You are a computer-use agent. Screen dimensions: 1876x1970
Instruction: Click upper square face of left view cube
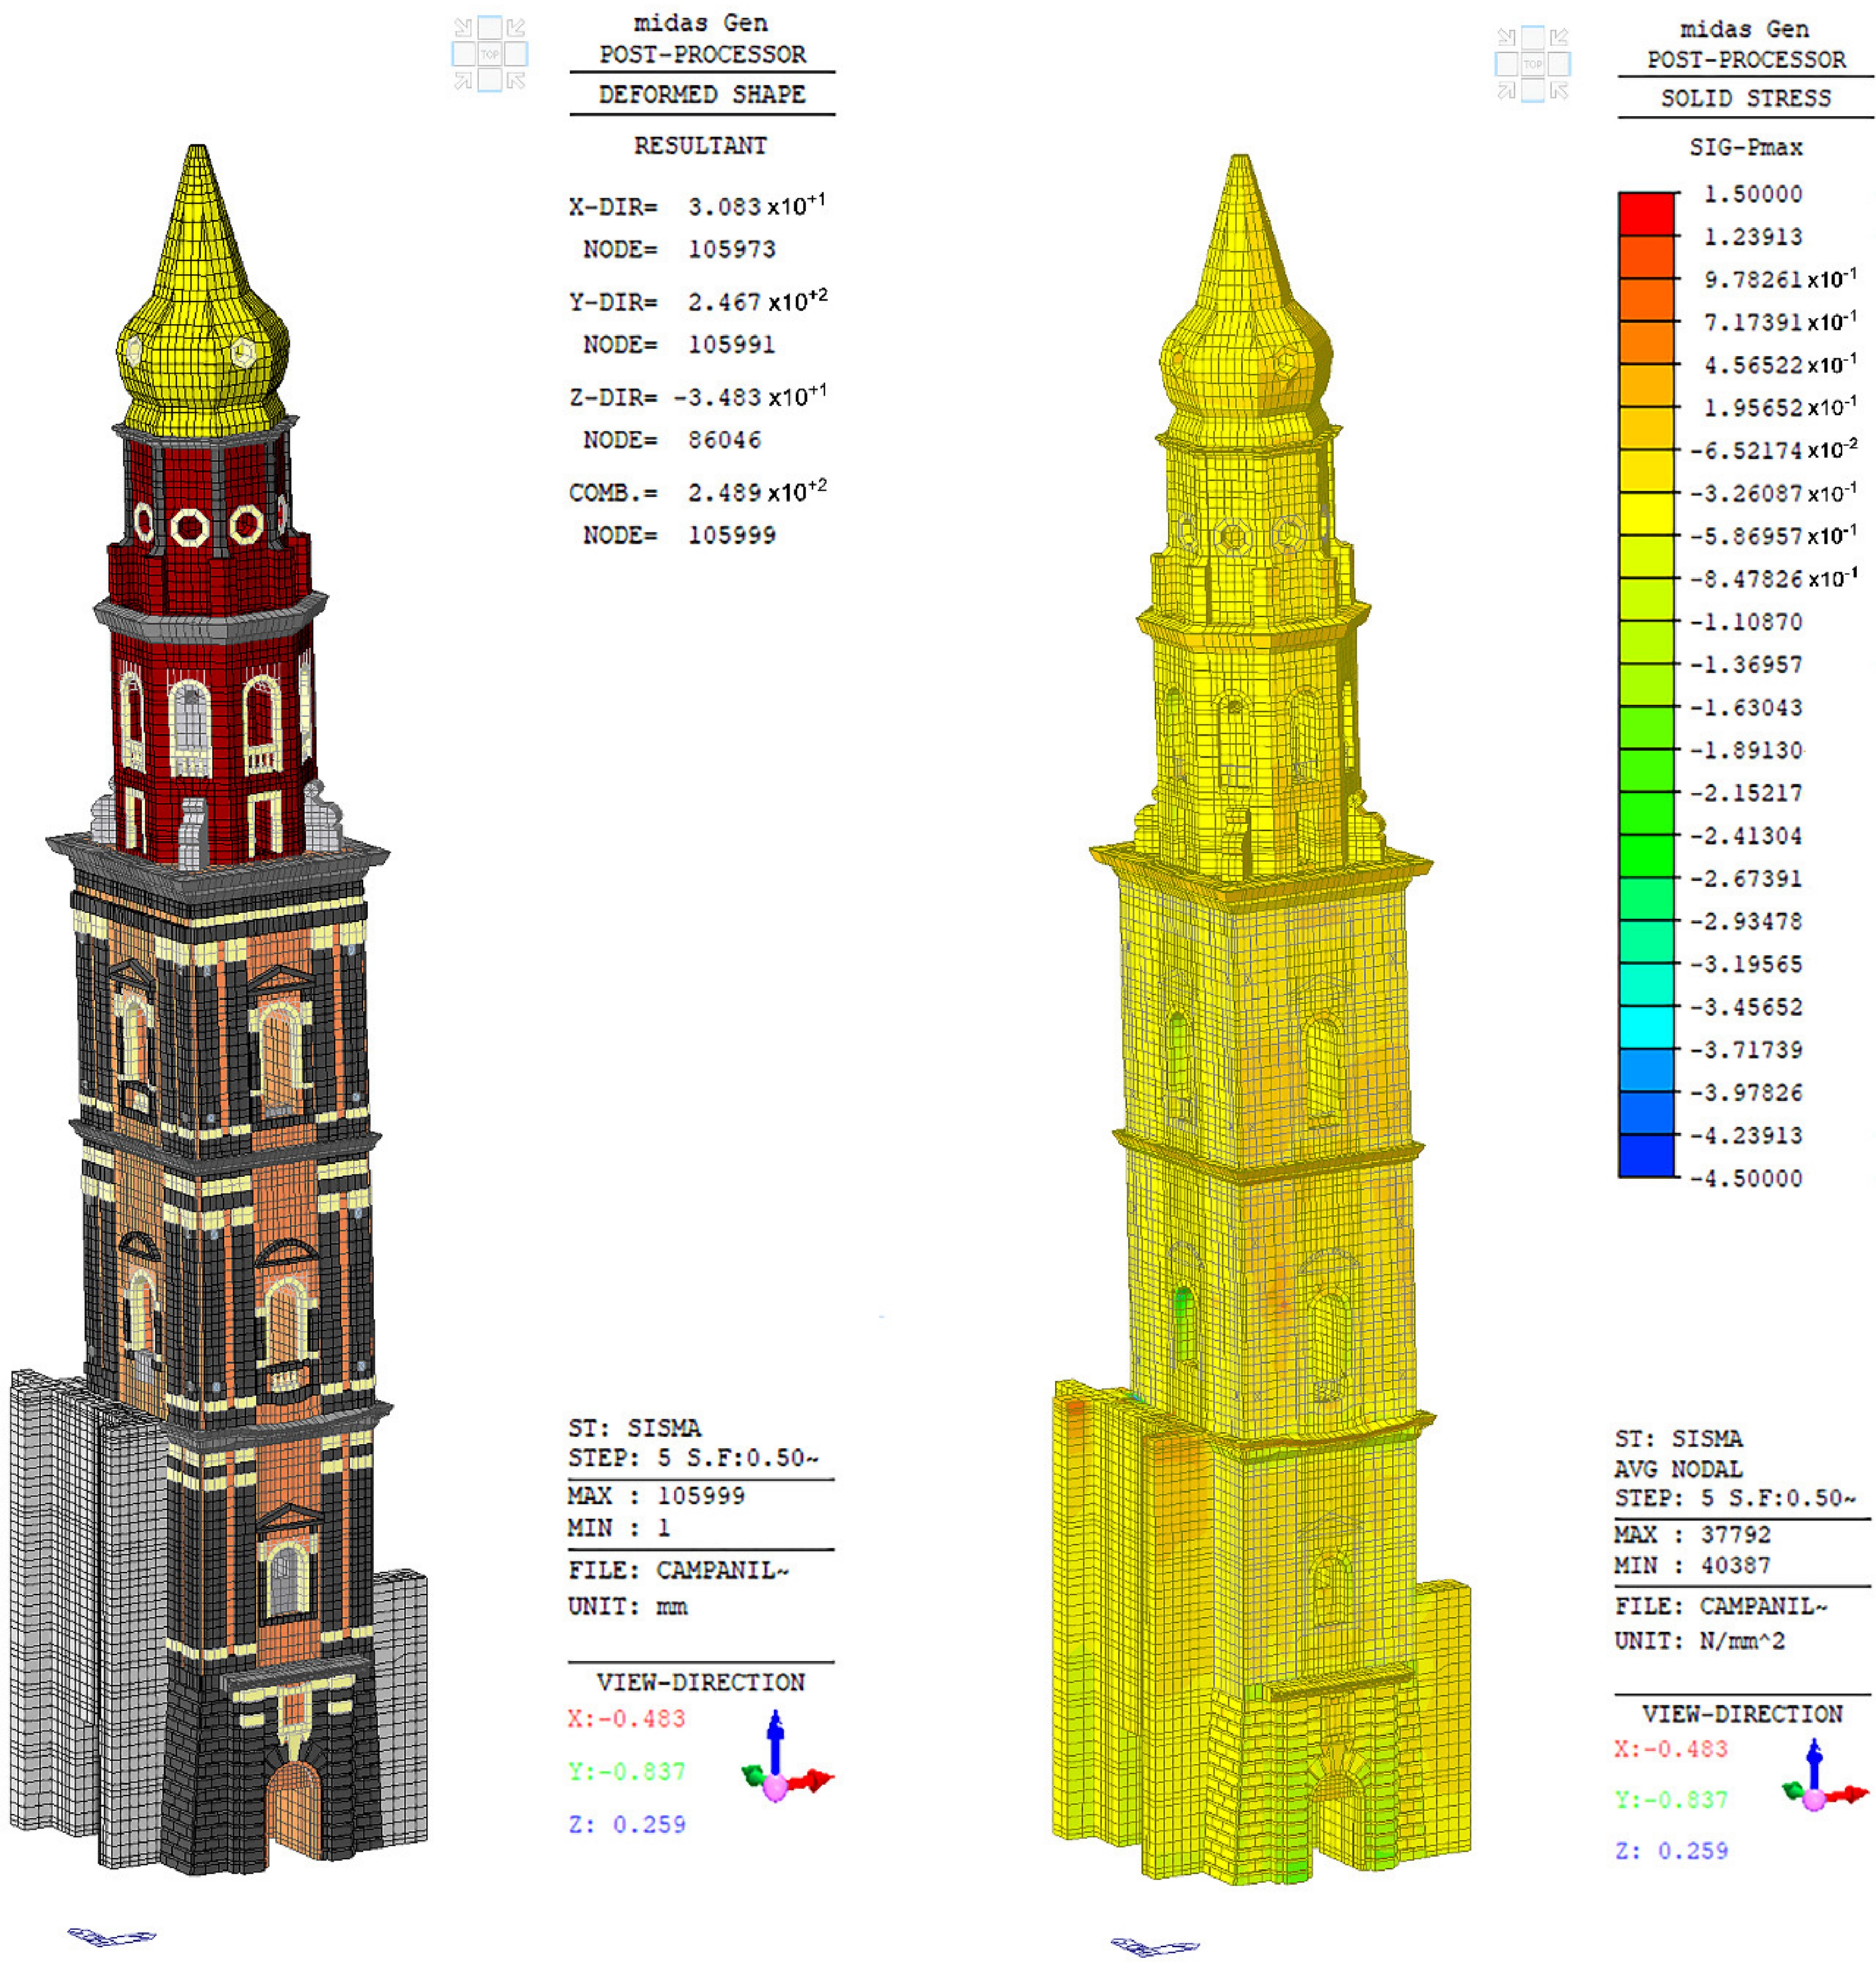(489, 27)
